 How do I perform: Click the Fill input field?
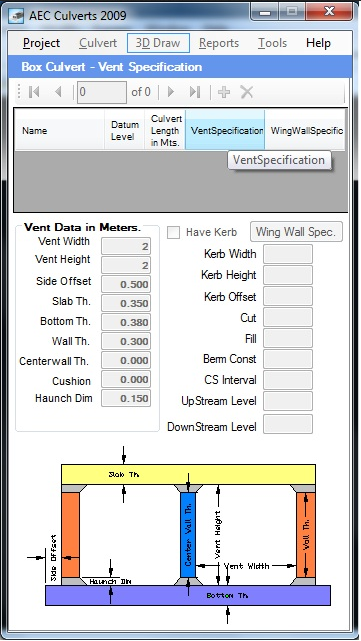pos(288,338)
